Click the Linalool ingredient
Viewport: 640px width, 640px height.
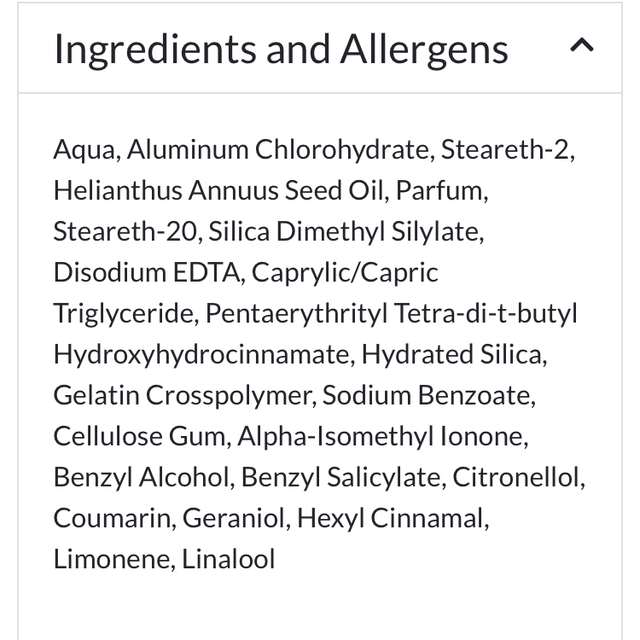point(228,559)
